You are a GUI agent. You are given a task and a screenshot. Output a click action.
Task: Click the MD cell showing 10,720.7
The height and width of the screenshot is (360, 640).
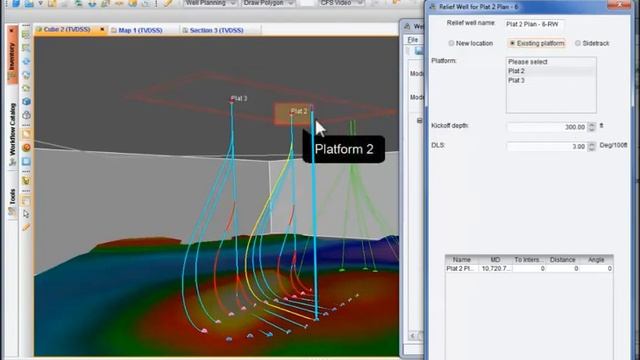[x=495, y=269]
